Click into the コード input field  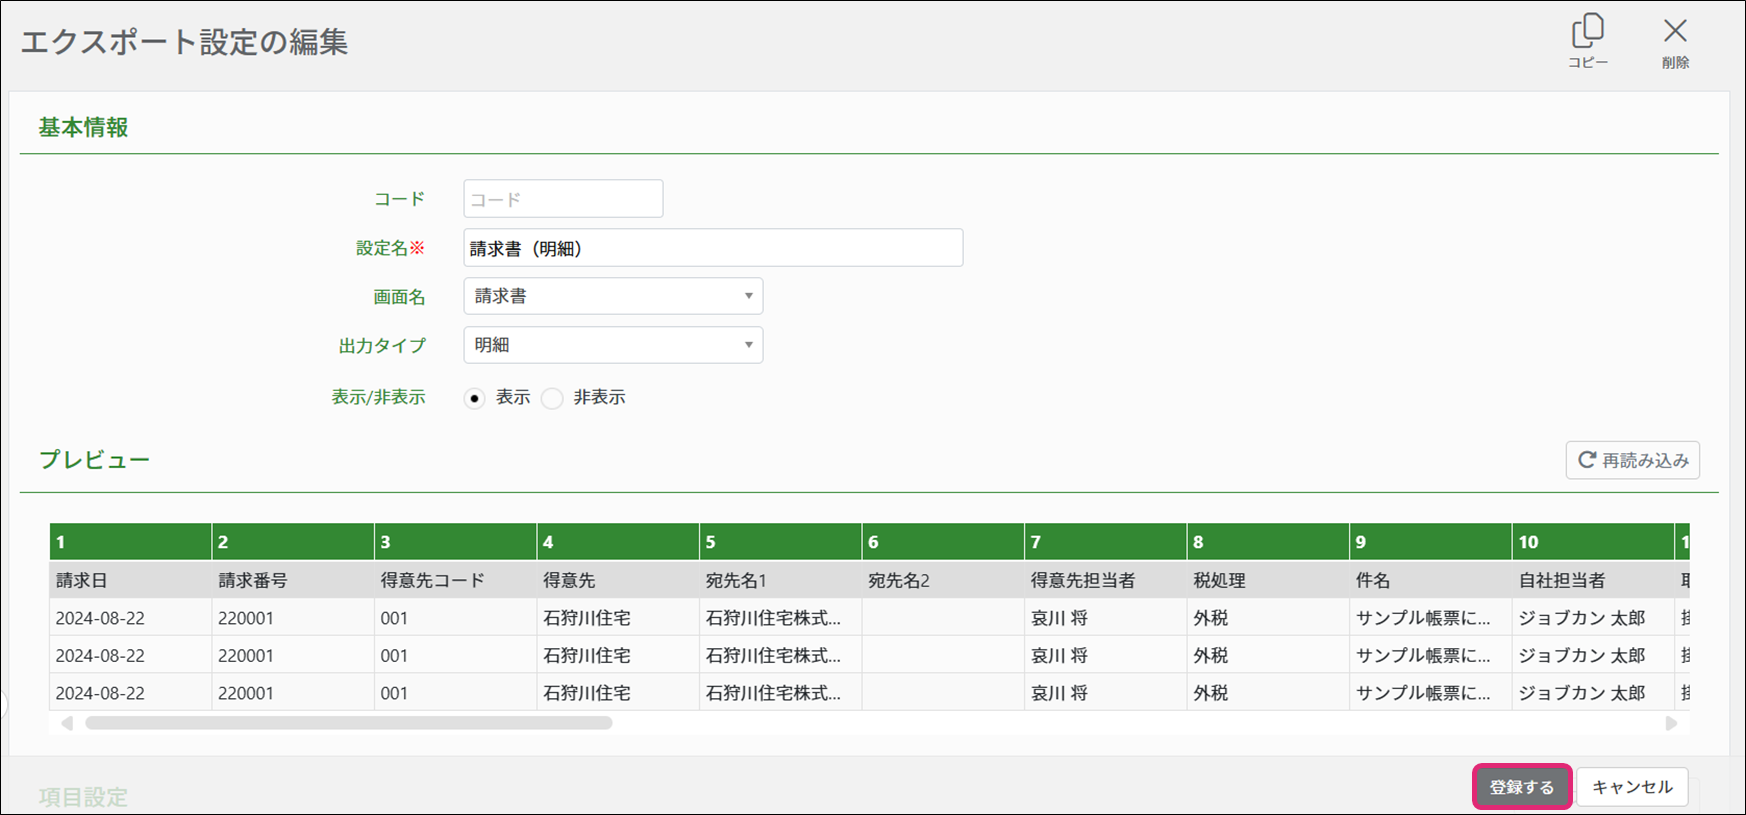click(x=563, y=199)
